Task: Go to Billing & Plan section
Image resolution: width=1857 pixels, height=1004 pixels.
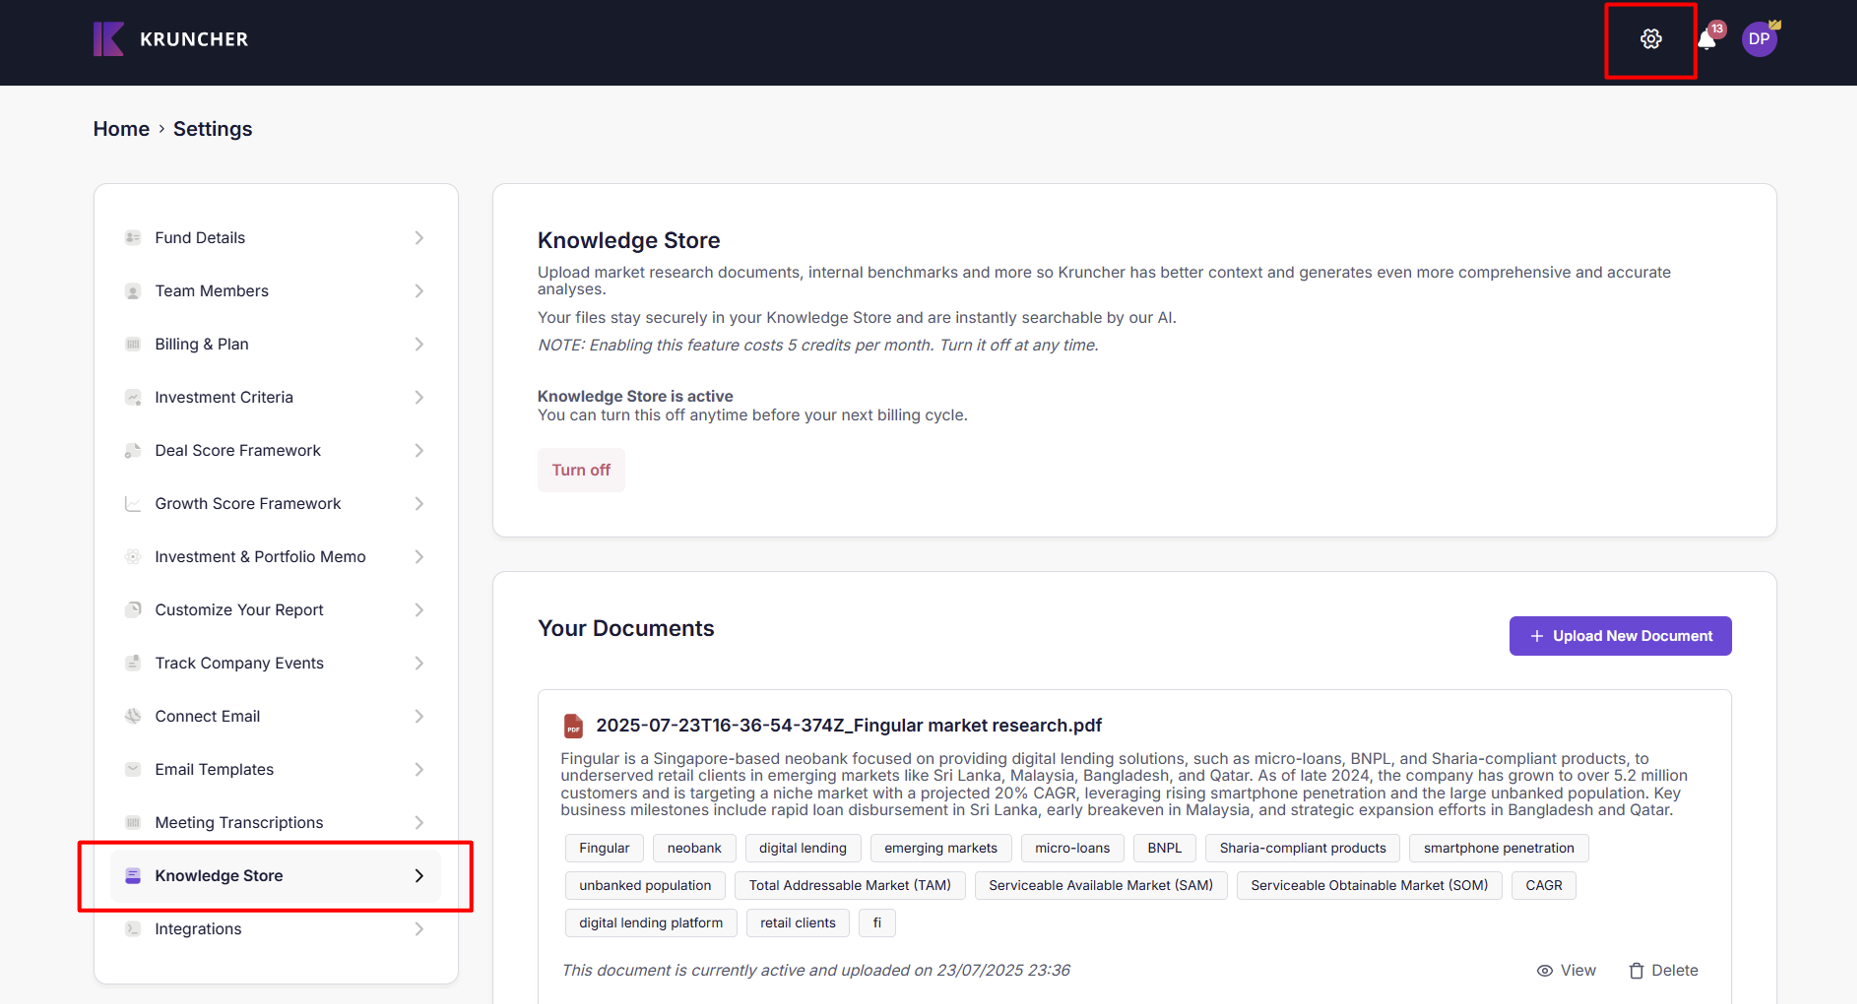Action: 275,344
